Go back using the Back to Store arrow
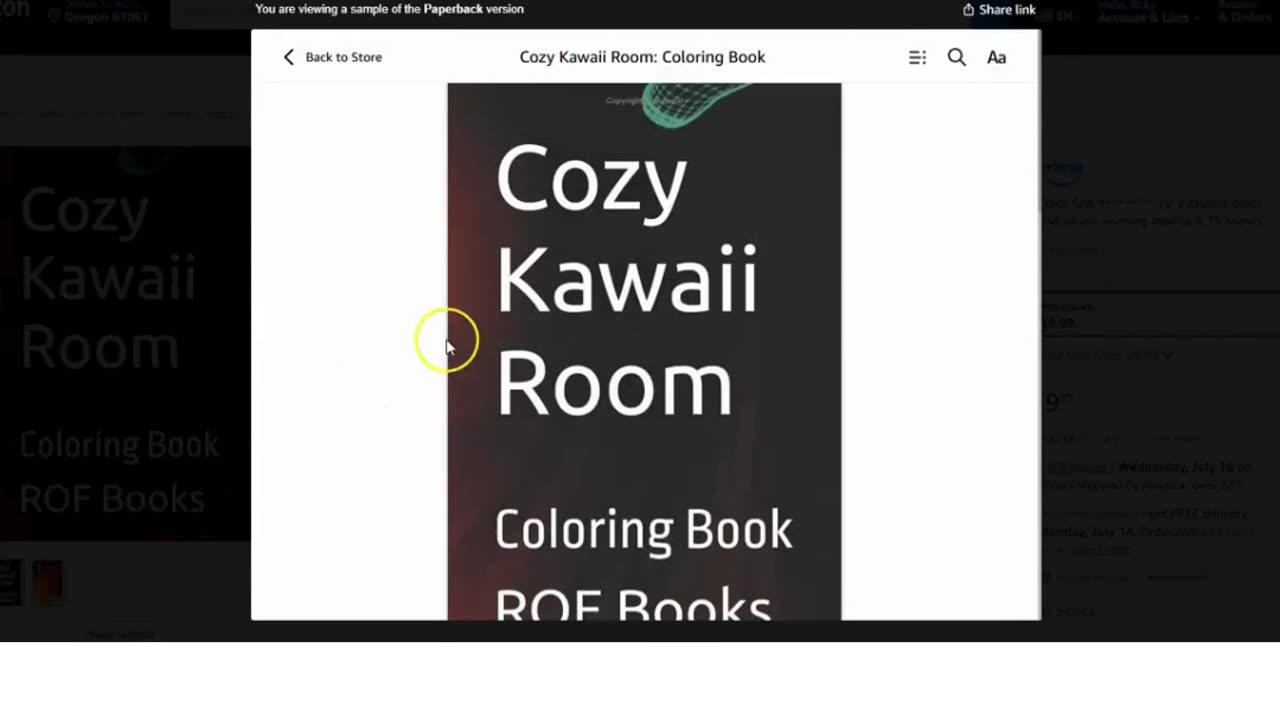This screenshot has height=720, width=1280. [289, 57]
